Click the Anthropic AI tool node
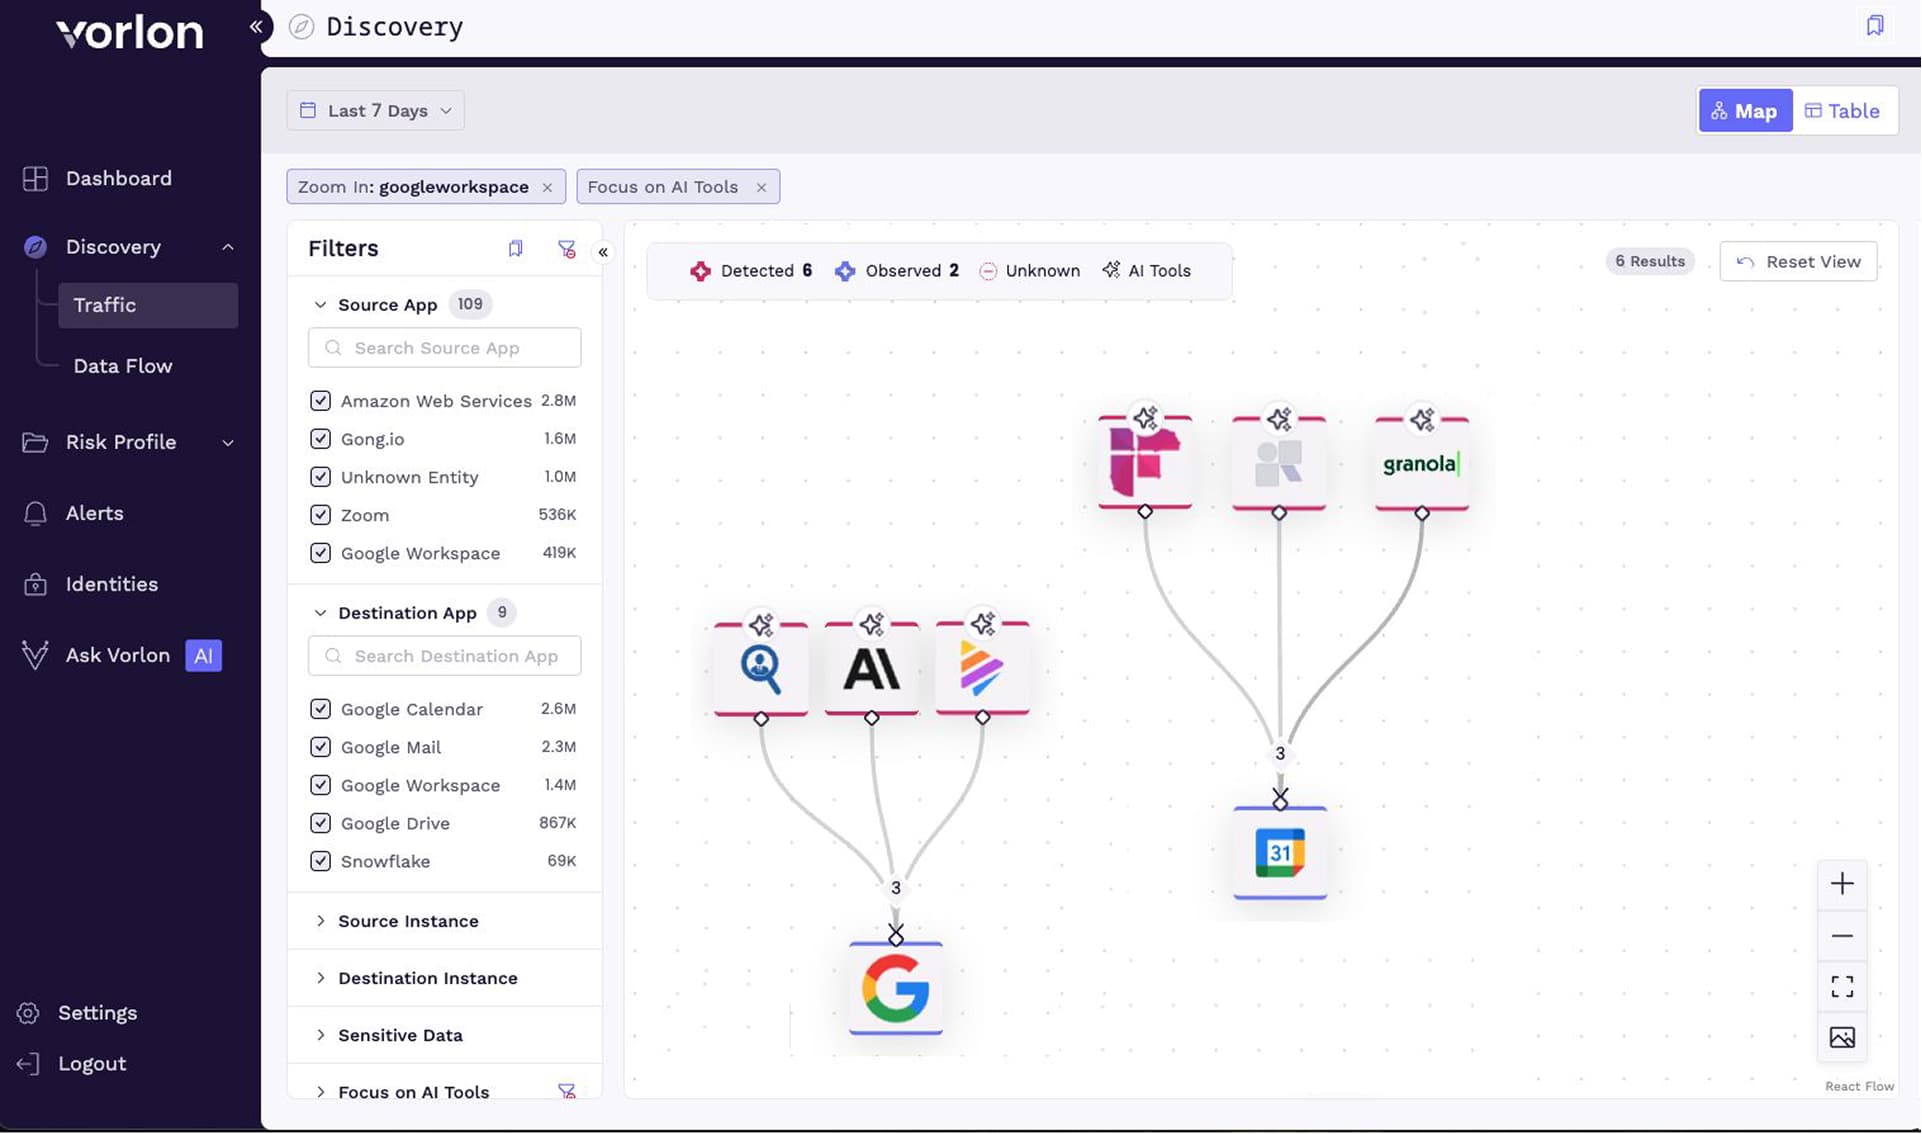The image size is (1922, 1134). click(x=871, y=669)
